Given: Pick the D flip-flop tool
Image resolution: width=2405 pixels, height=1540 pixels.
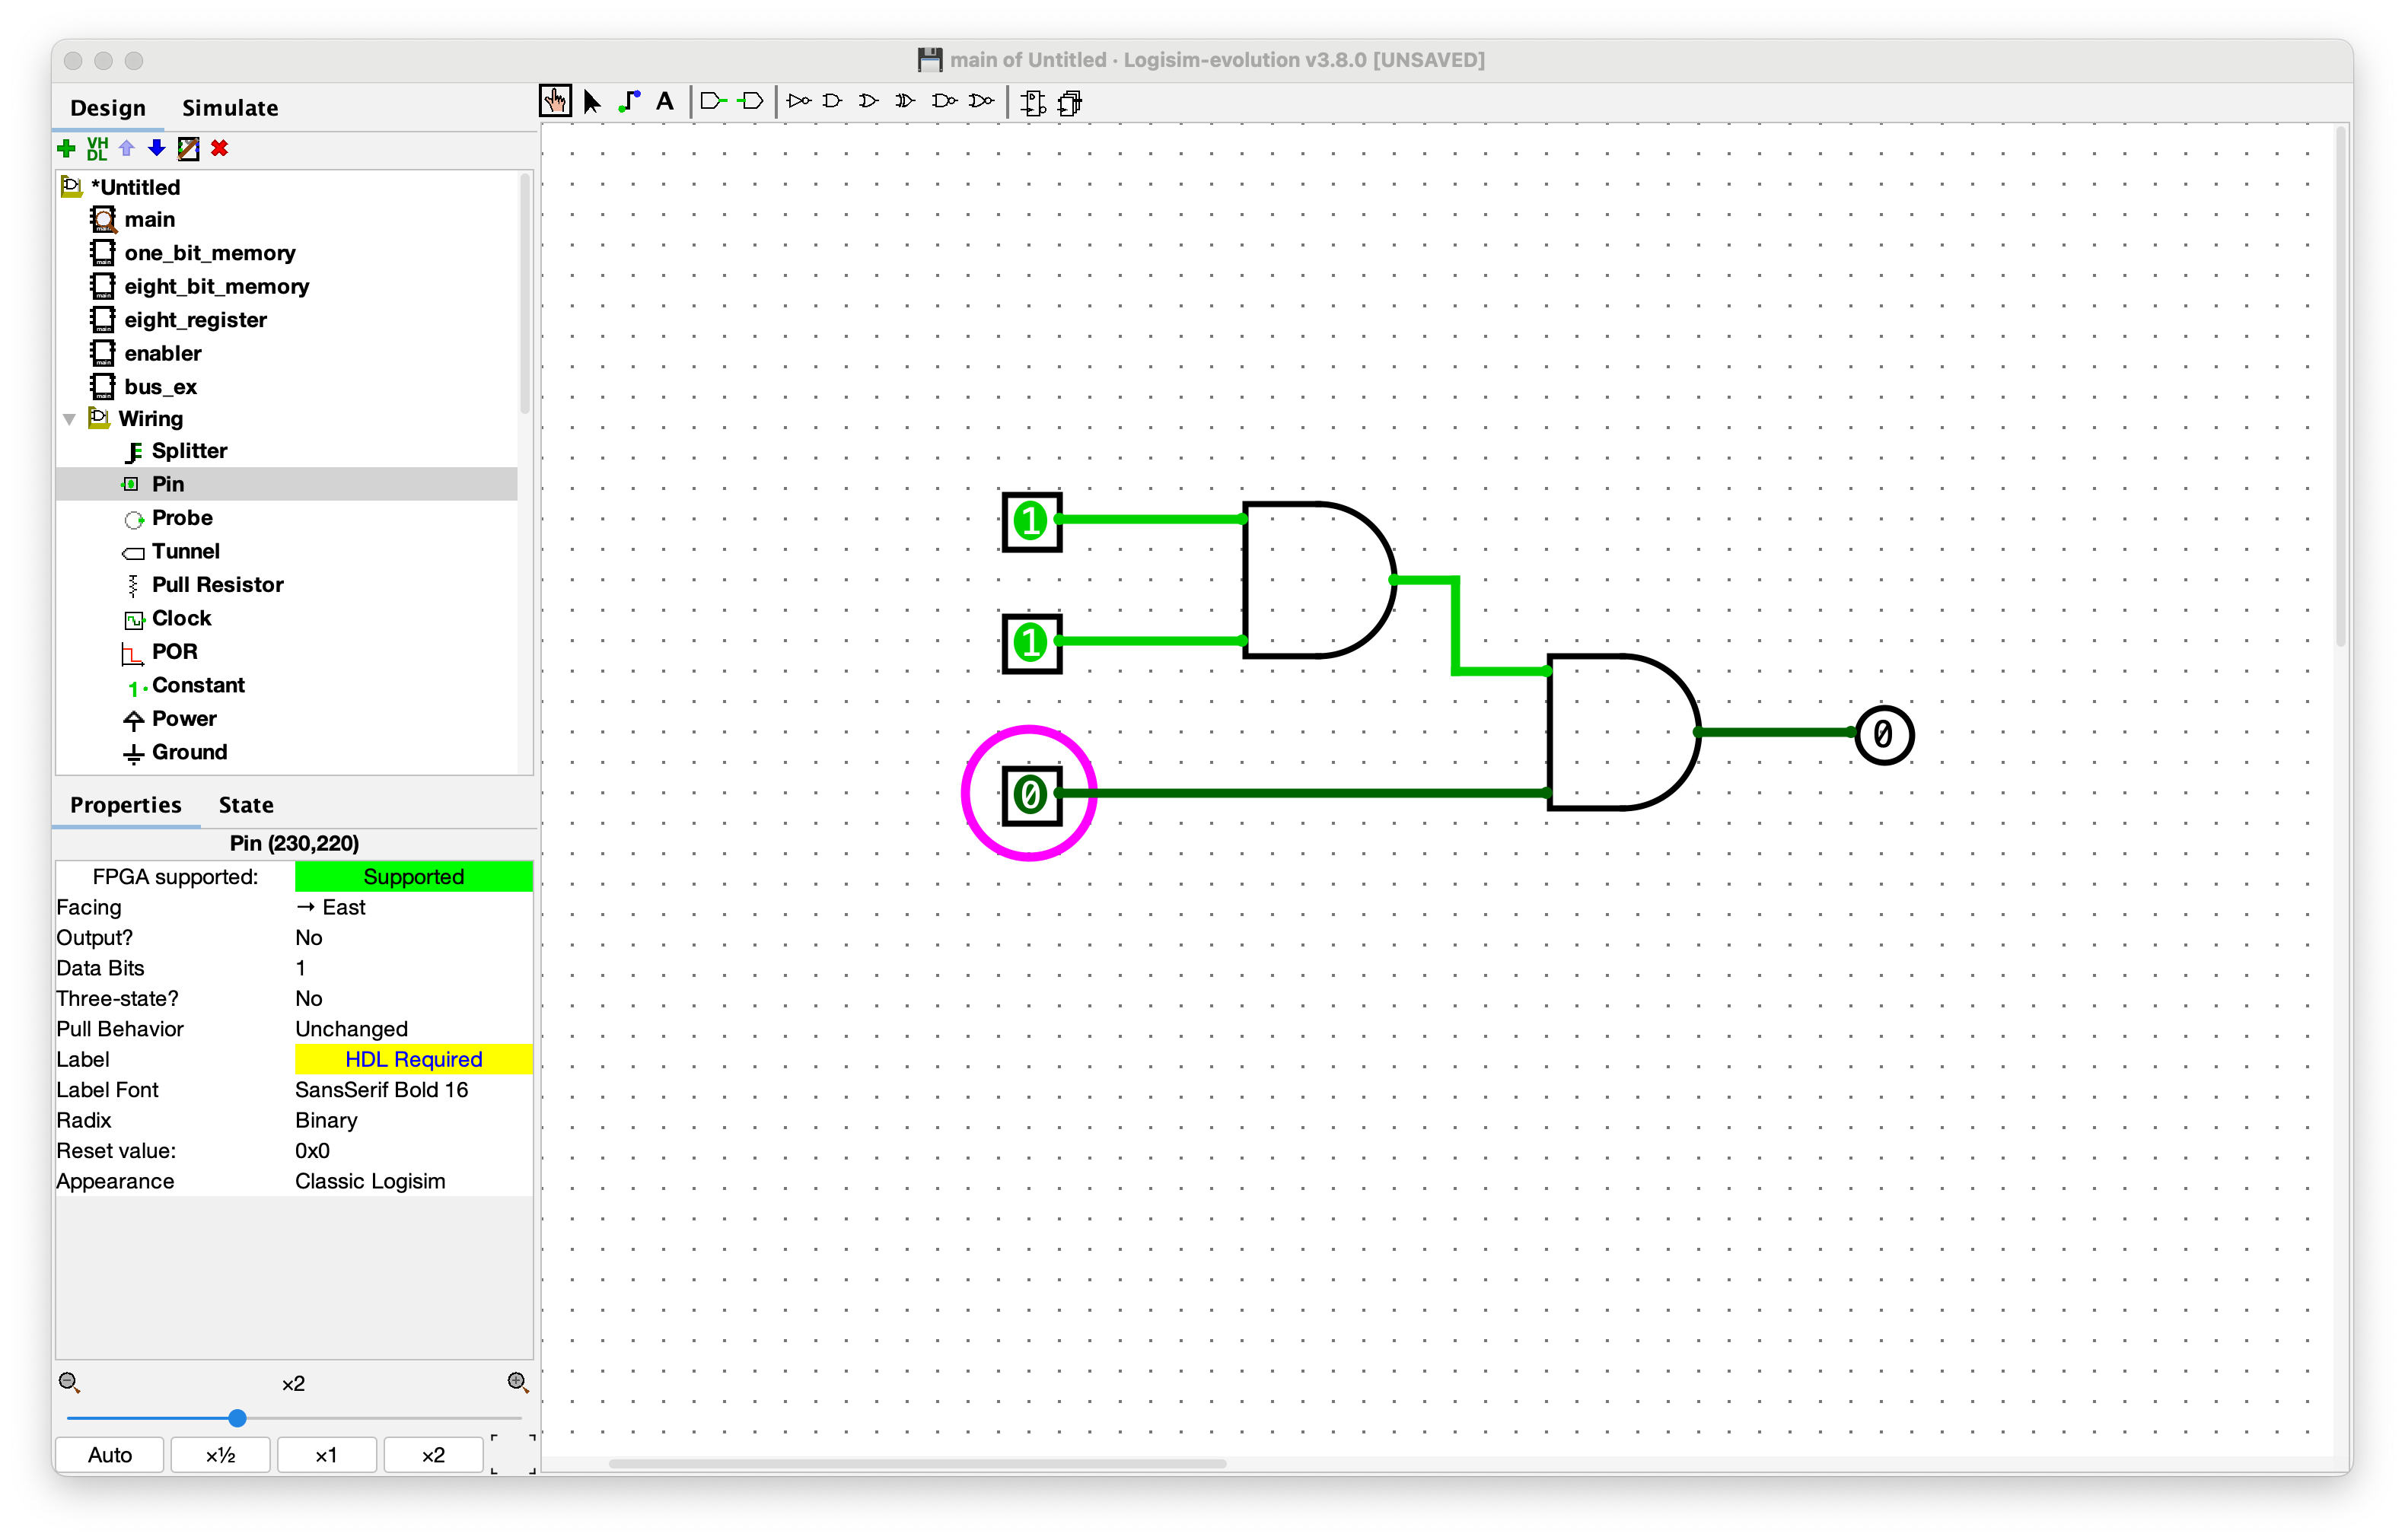Looking at the screenshot, I should [1034, 102].
